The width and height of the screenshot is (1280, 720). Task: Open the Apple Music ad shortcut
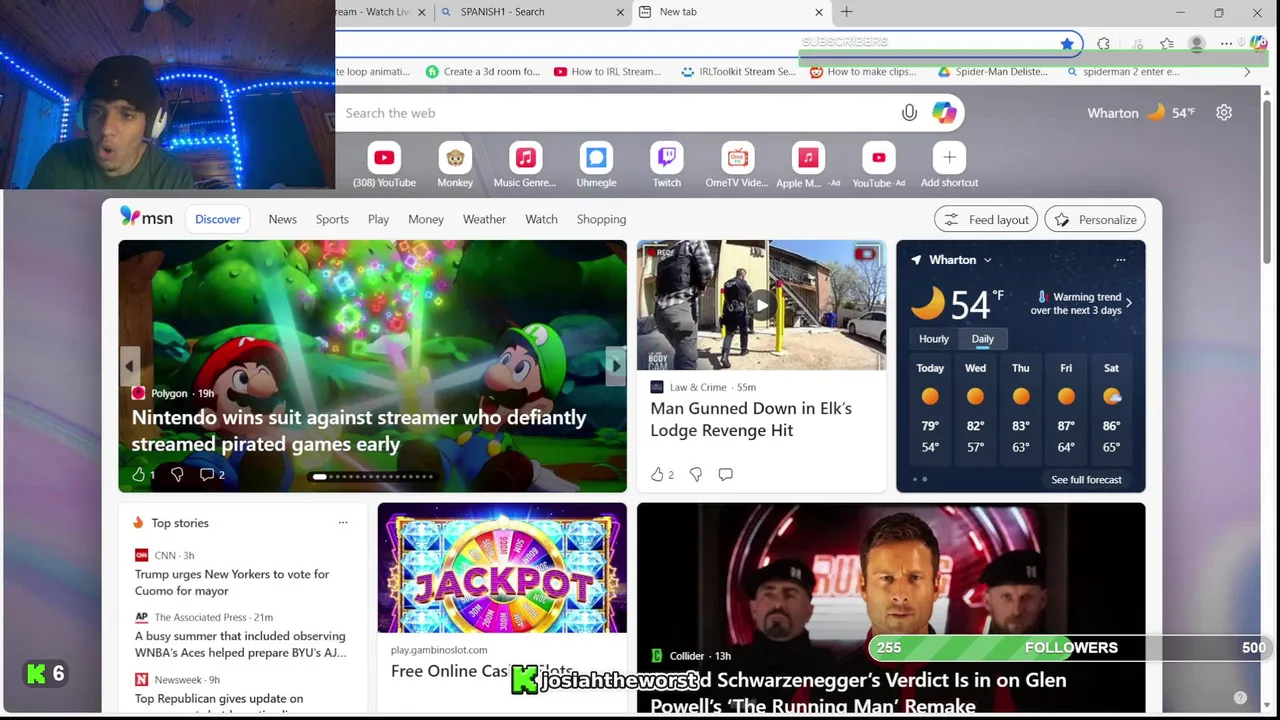[x=808, y=165]
